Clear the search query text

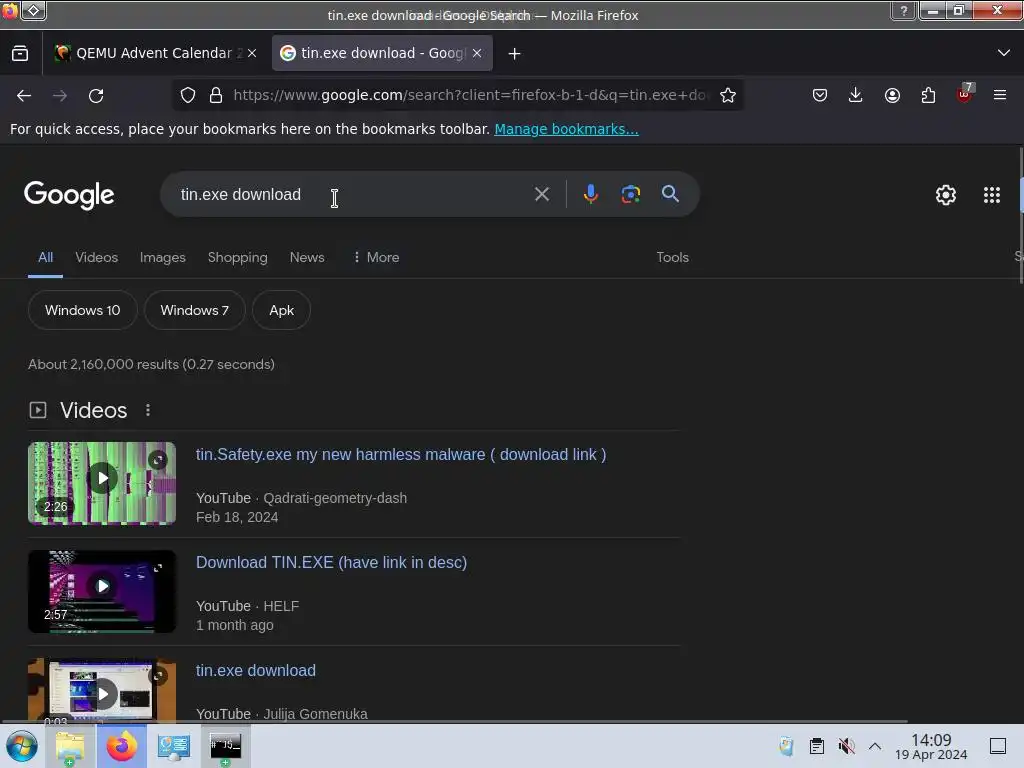[541, 194]
